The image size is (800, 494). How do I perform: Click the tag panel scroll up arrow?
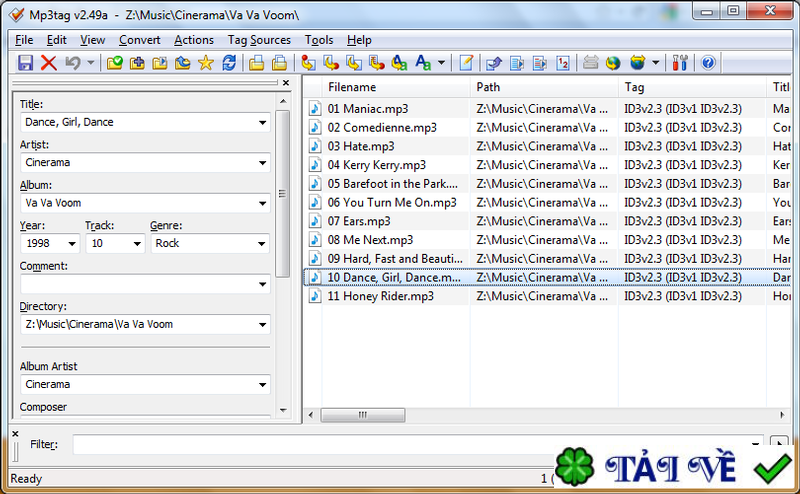283,102
